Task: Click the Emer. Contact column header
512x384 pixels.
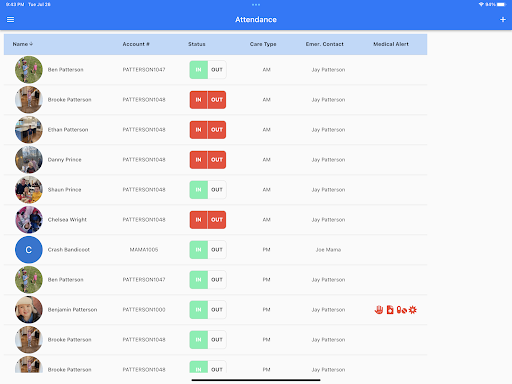Action: 325,44
